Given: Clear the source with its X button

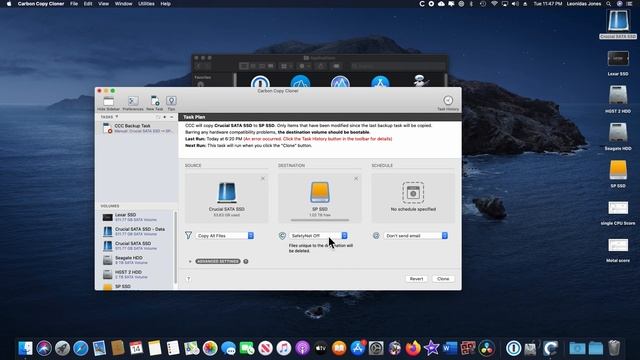Looking at the screenshot, I should coord(263,178).
